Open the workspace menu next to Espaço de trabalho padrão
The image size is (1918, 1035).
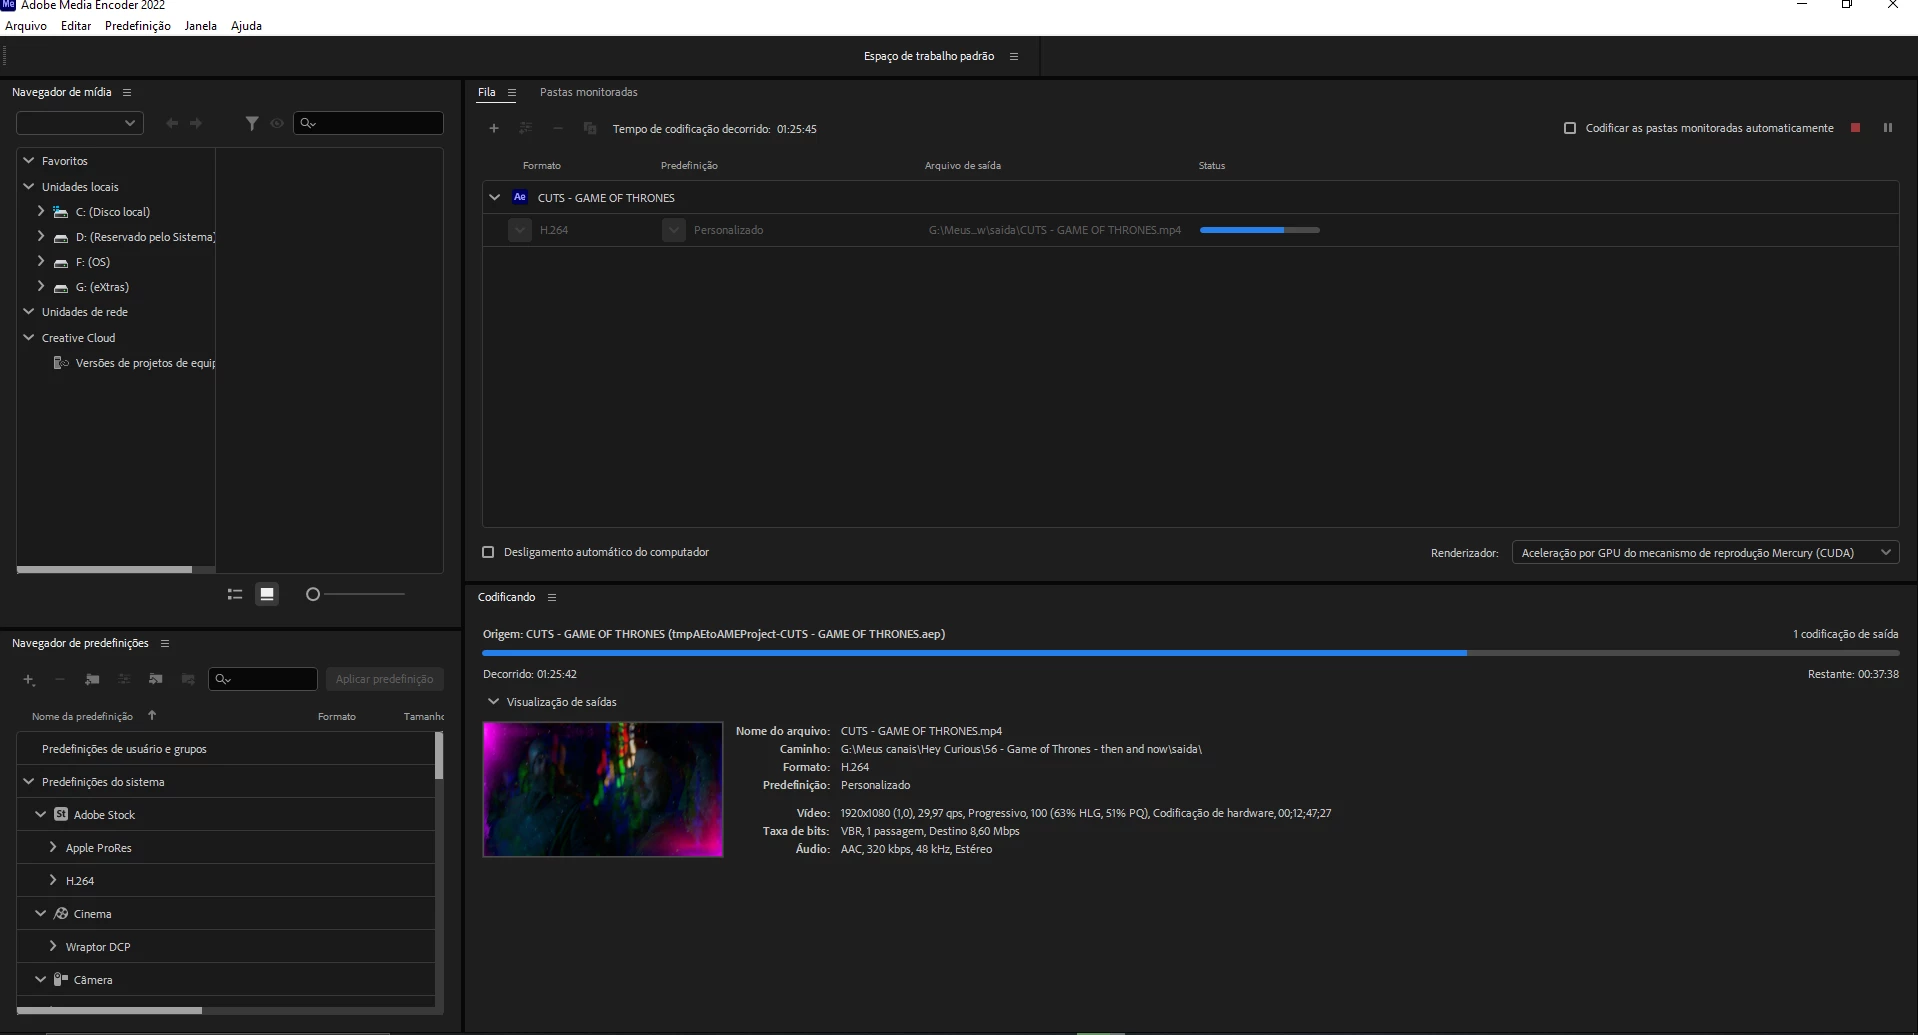1014,56
